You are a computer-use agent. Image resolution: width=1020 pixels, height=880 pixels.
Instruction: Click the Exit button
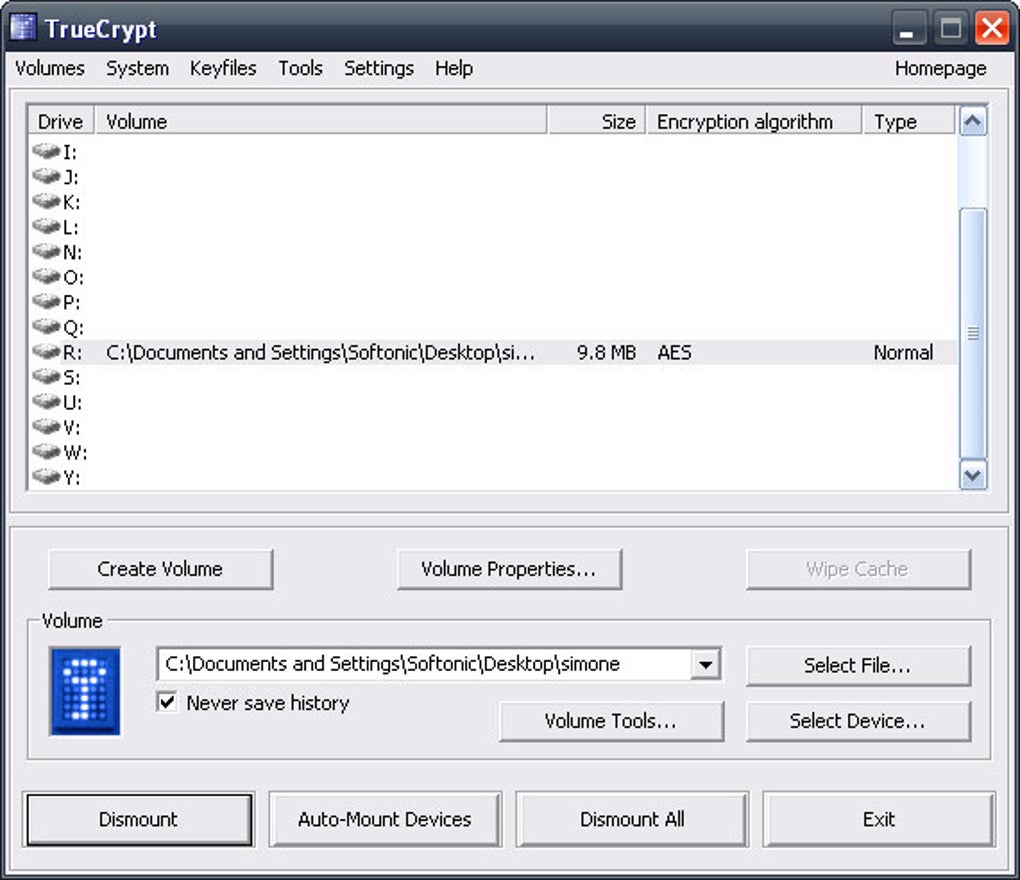[x=879, y=819]
